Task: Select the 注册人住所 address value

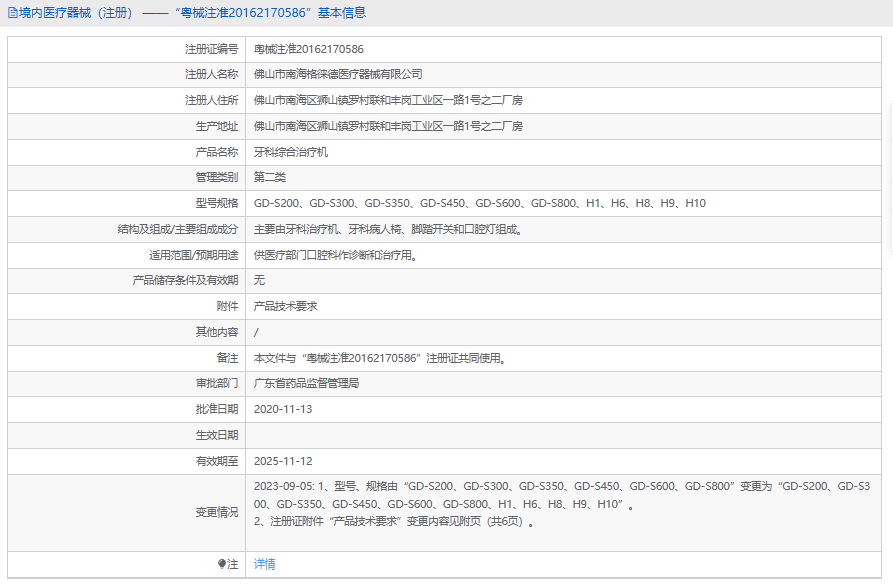Action: click(x=388, y=100)
